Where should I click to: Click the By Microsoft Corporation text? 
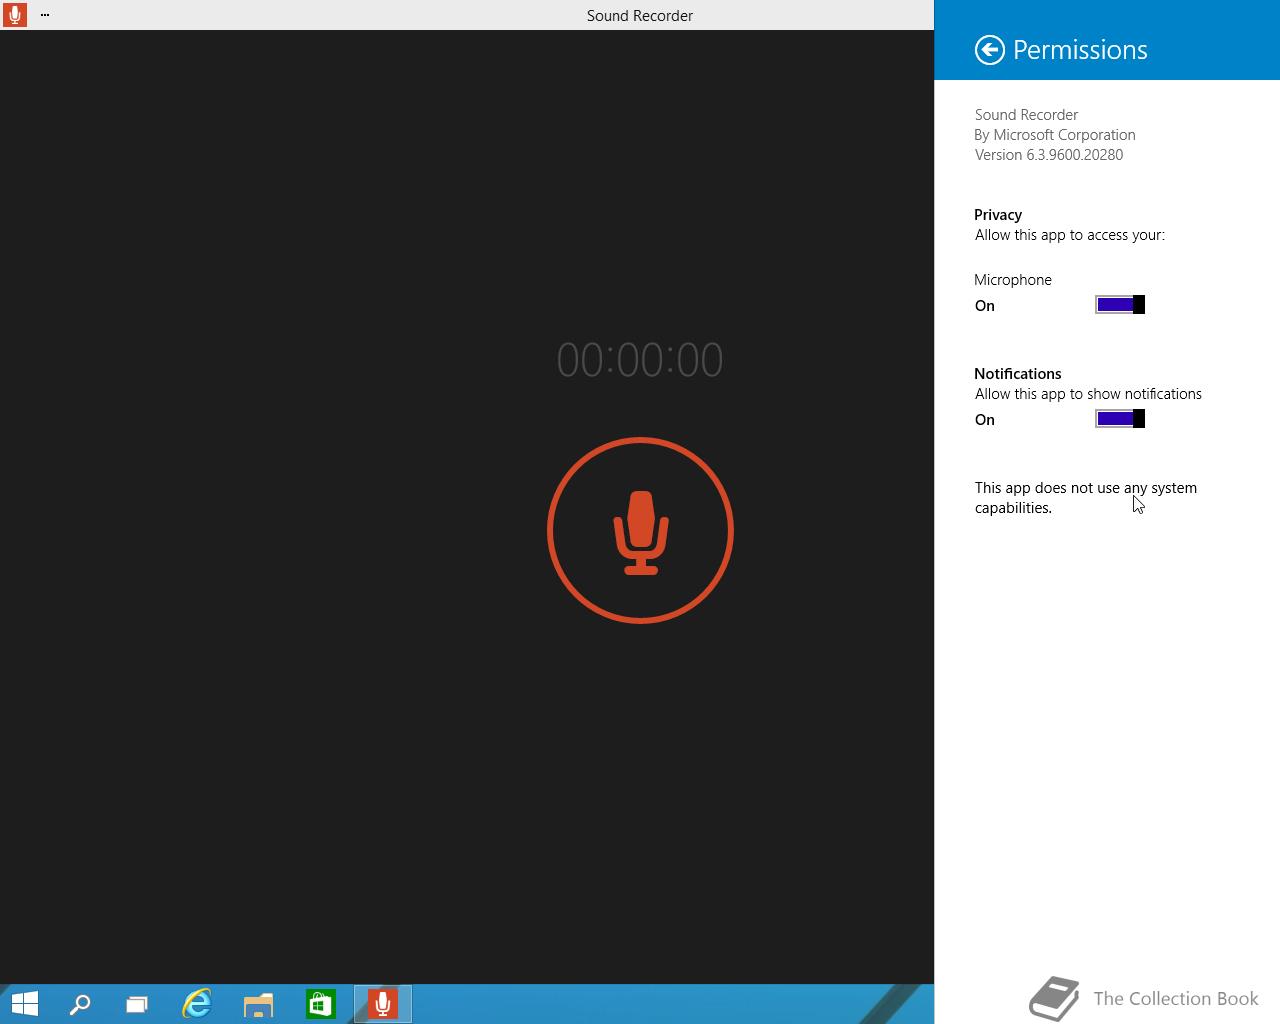pos(1055,135)
